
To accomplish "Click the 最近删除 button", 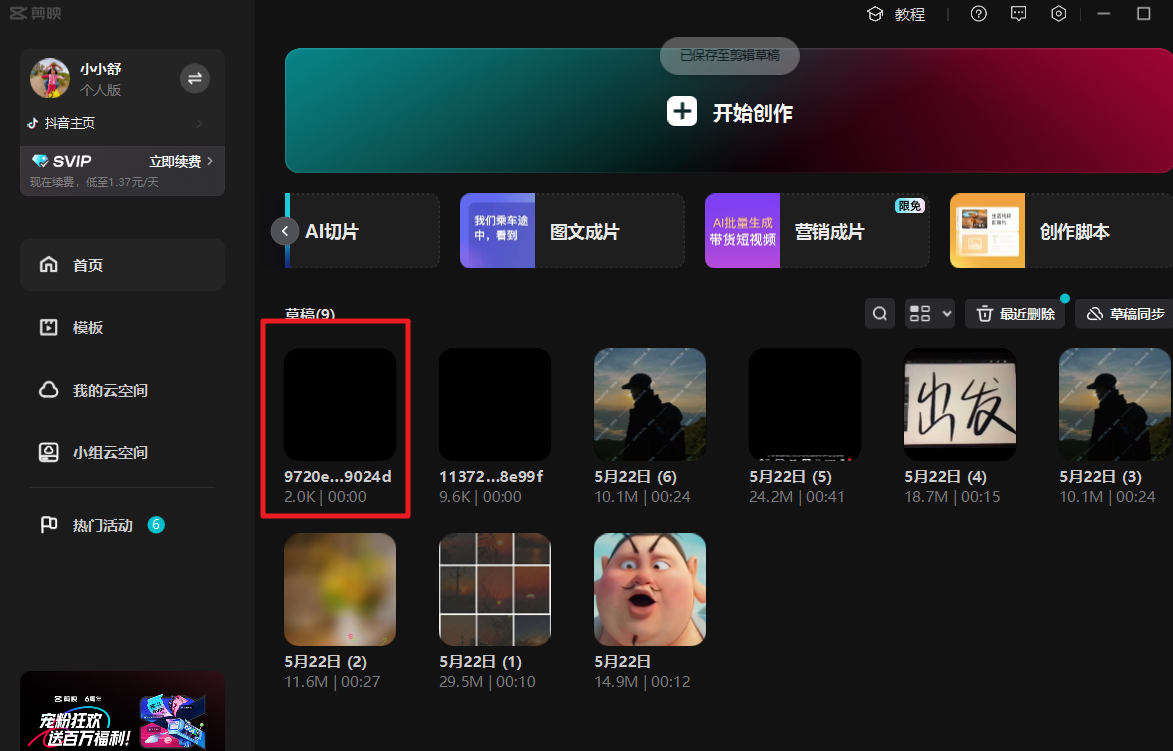I will 1015,314.
